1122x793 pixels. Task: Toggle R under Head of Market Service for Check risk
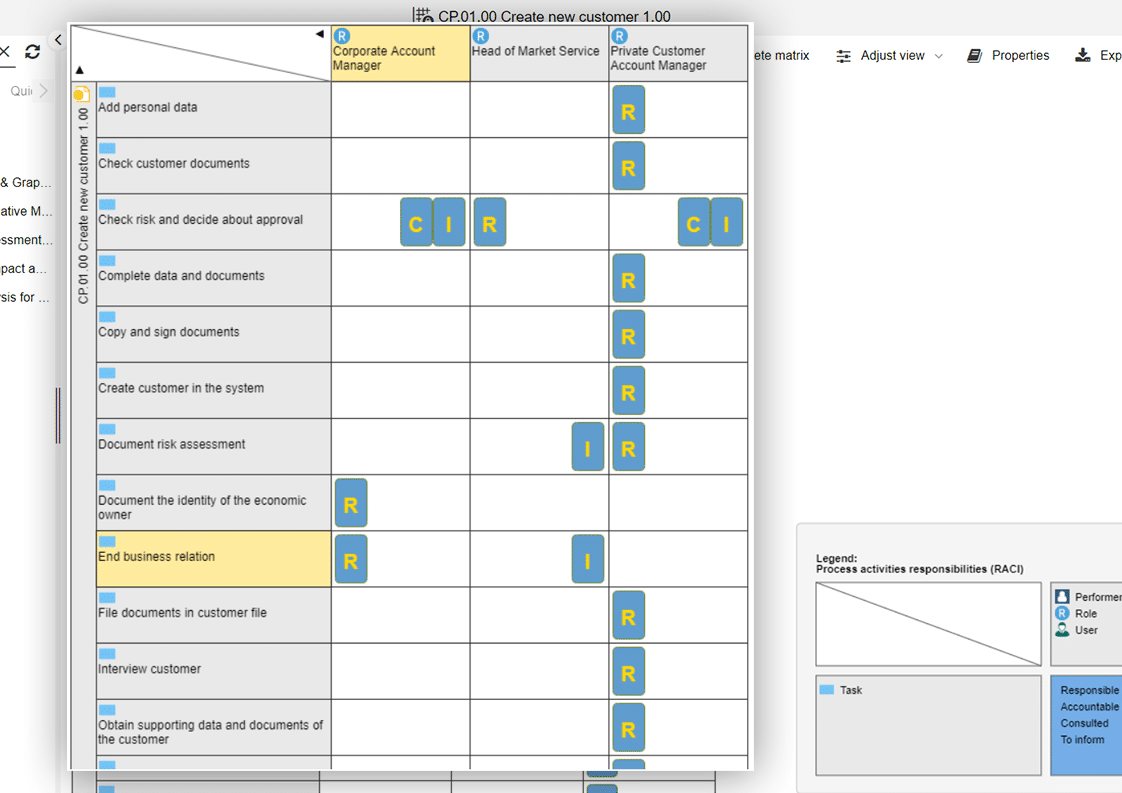[489, 222]
